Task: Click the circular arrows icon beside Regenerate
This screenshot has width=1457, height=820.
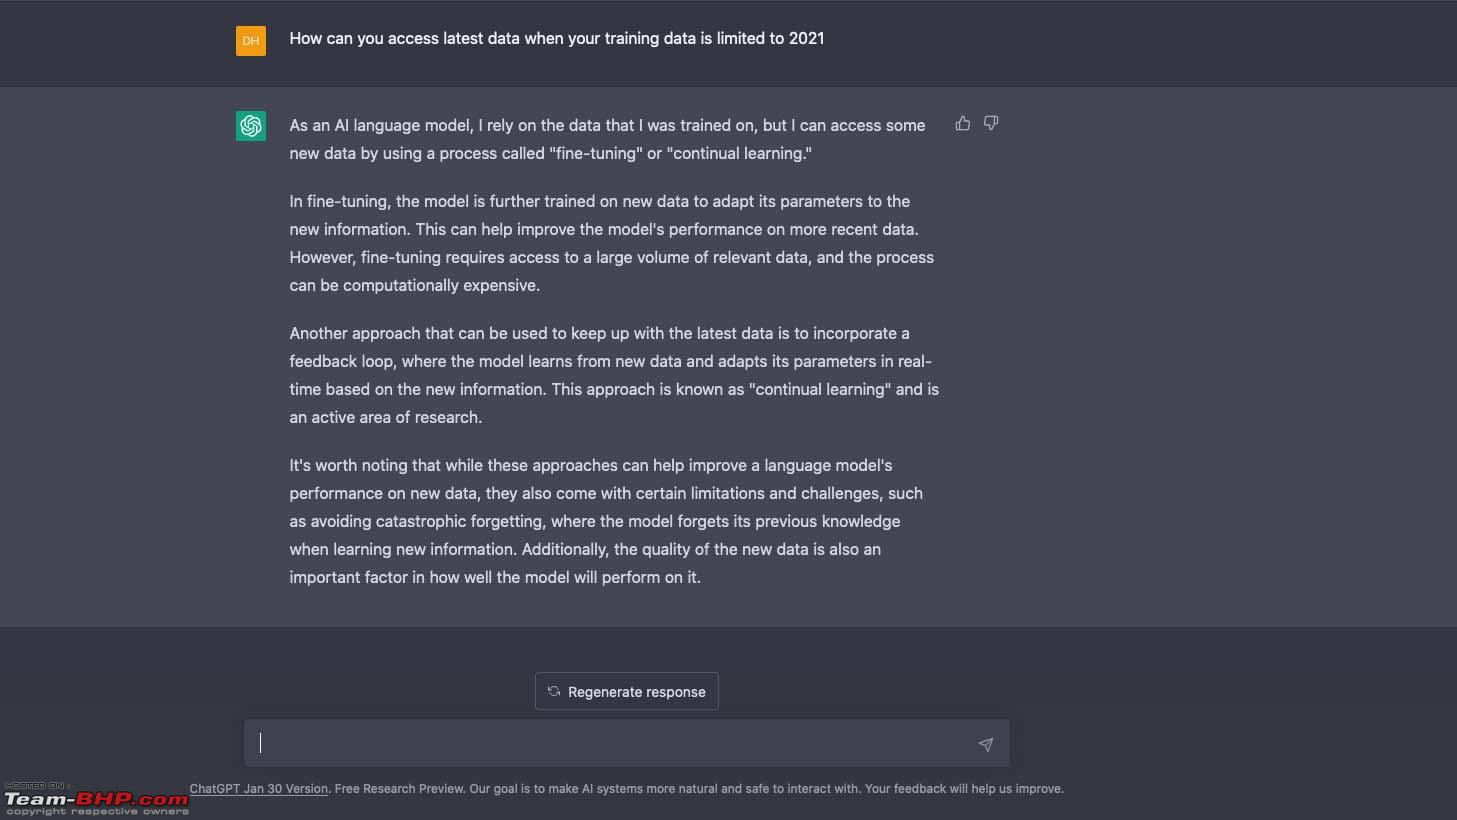Action: click(554, 691)
